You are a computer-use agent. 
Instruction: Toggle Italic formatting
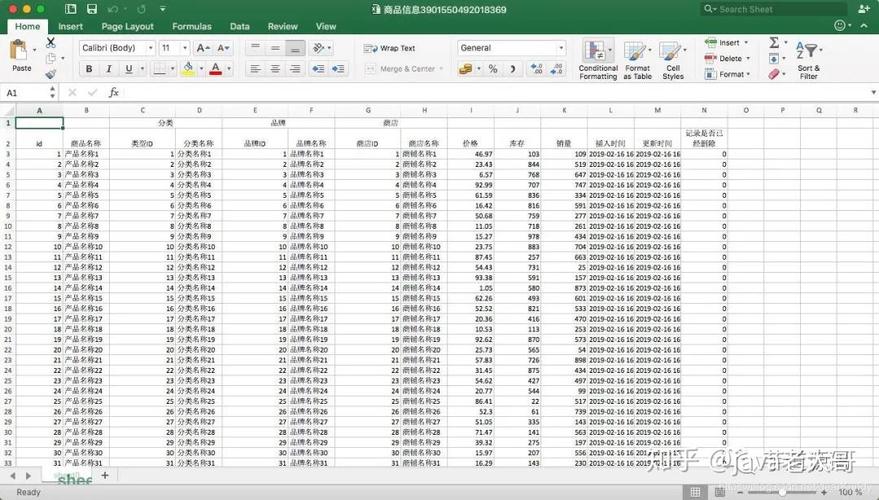click(109, 69)
